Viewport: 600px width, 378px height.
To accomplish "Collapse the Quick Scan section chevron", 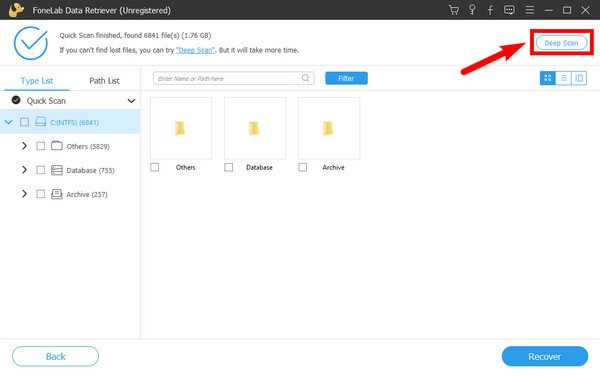I will click(x=131, y=101).
